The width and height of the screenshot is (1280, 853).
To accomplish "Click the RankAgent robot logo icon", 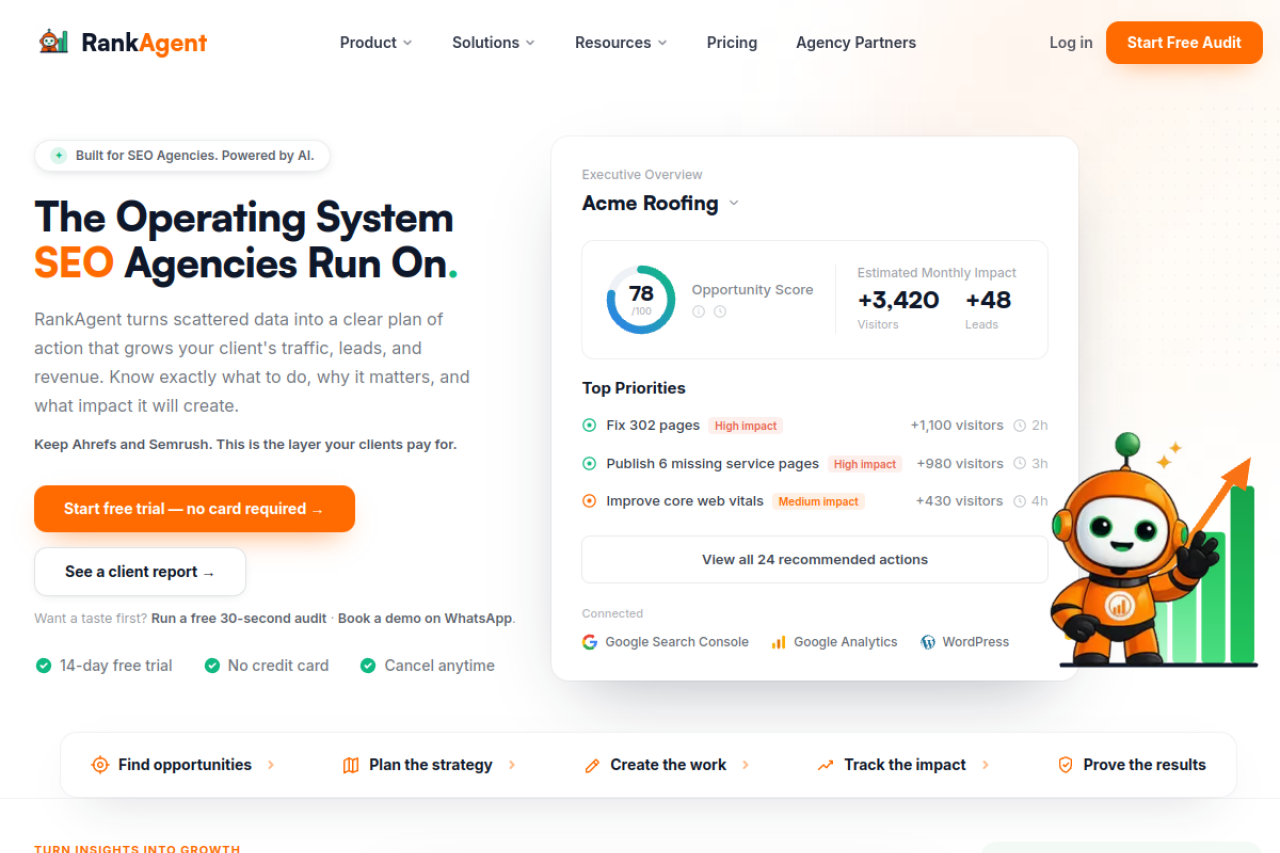I will point(53,42).
